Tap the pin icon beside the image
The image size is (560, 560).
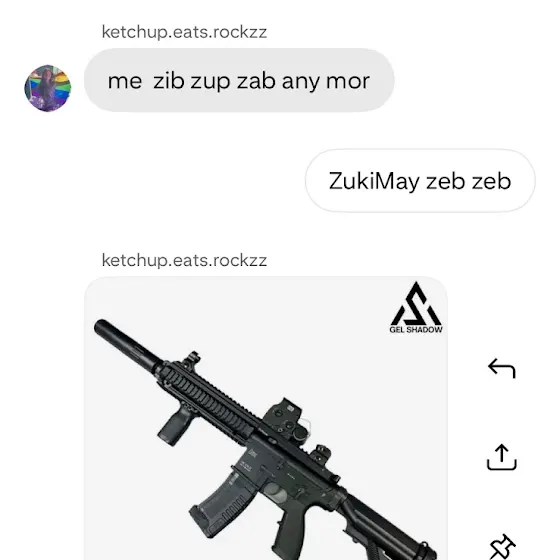coord(502,548)
